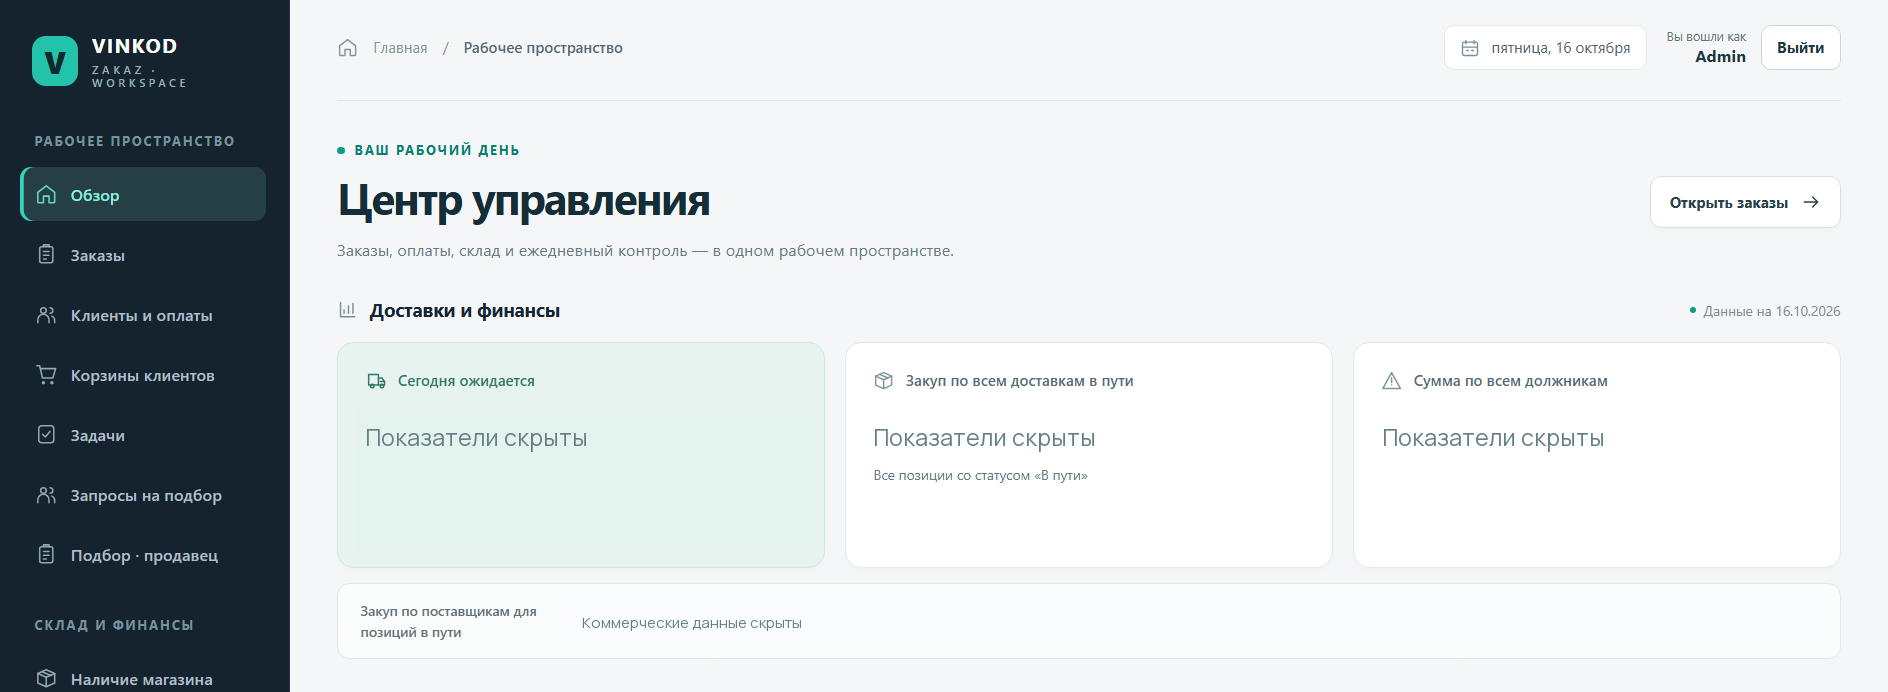Open the Сегодня ожидается card
The width and height of the screenshot is (1888, 692).
(581, 455)
